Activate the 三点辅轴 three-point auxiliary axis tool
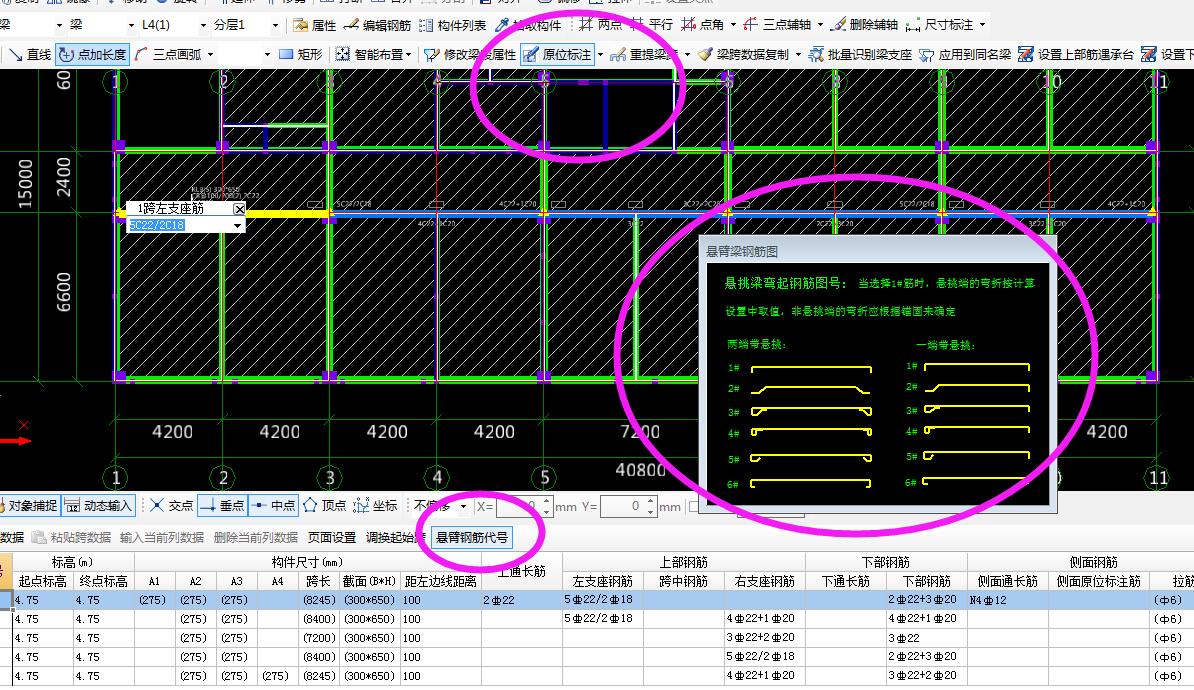The image size is (1194, 690). [777, 25]
